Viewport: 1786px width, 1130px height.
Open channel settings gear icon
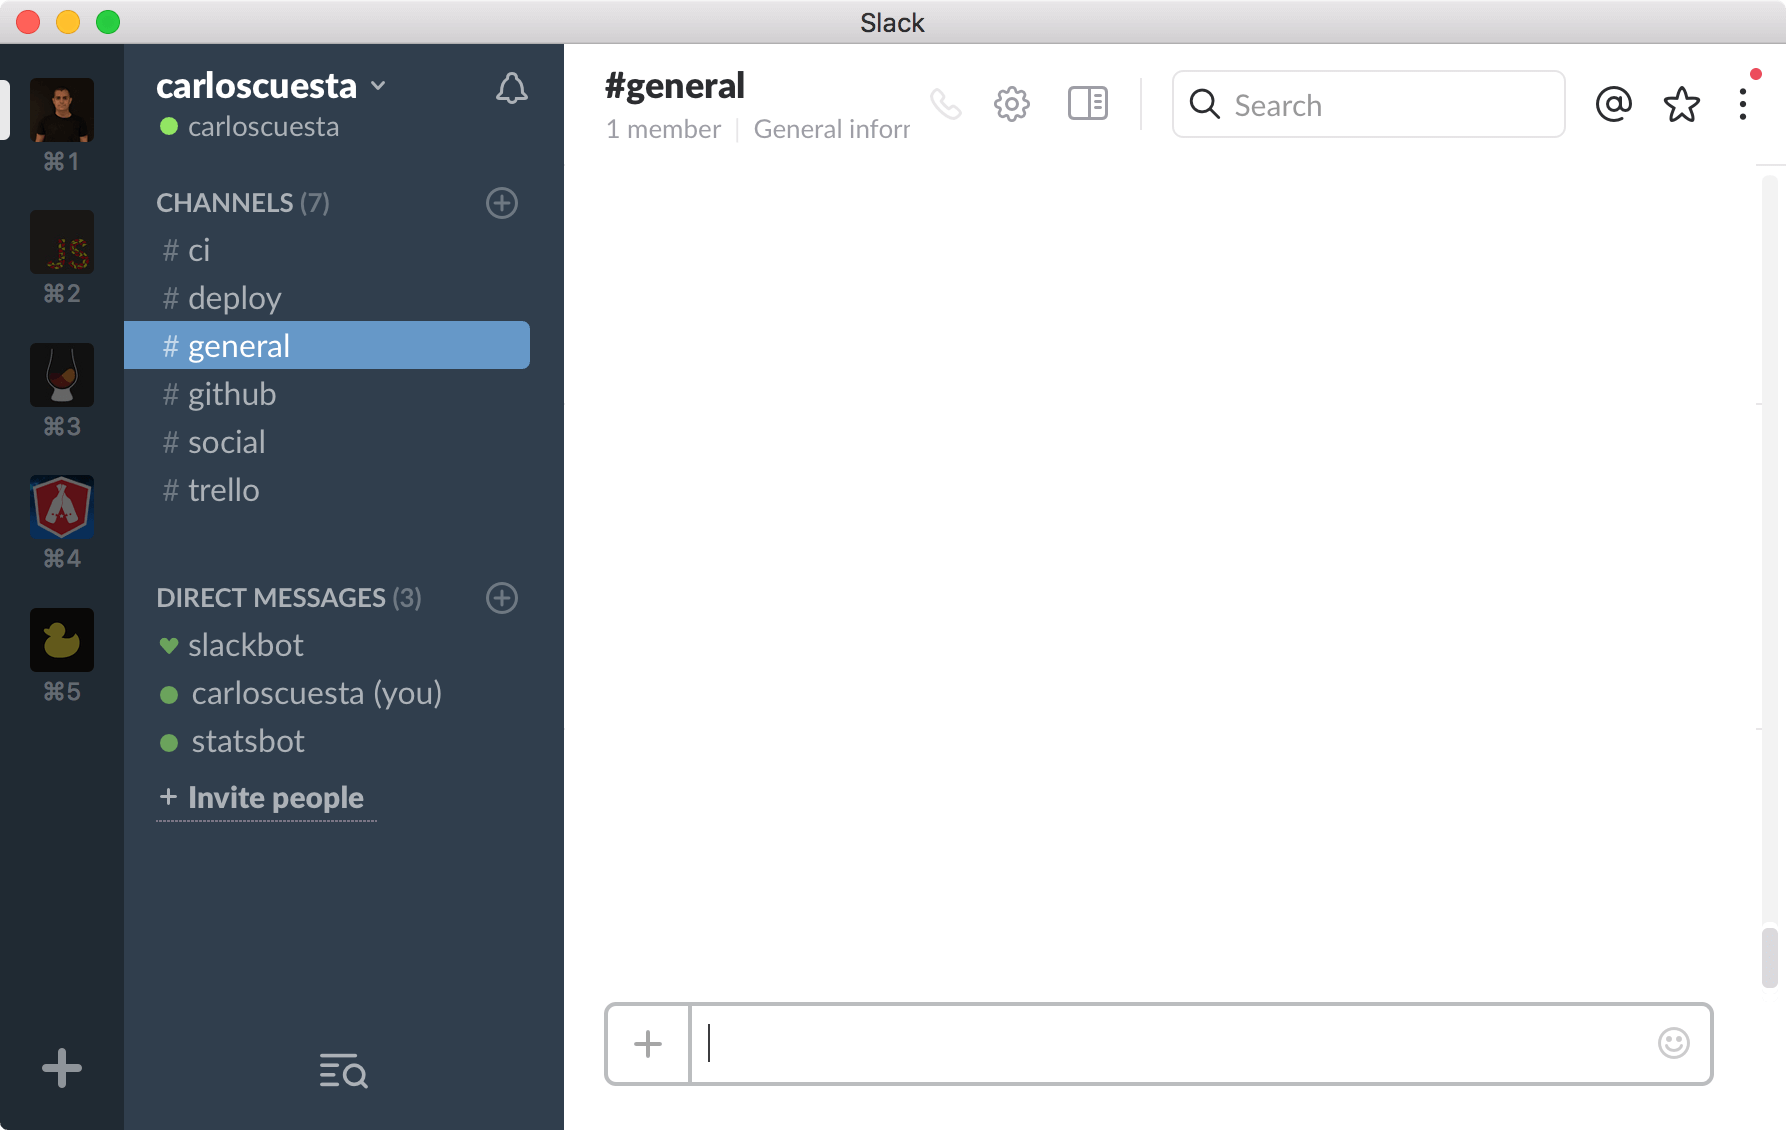[1012, 104]
